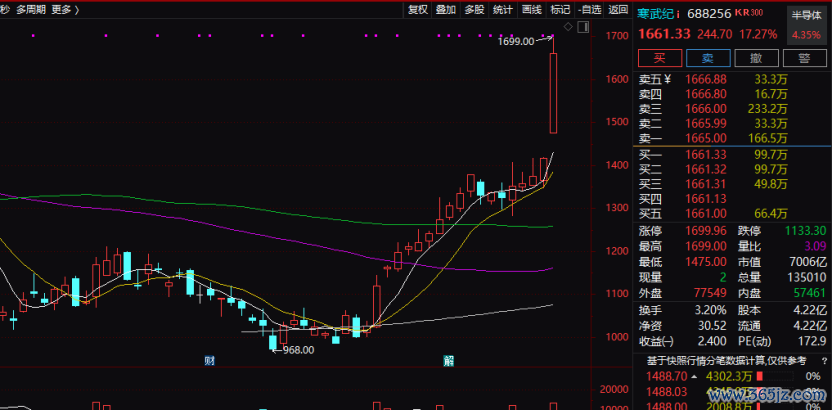Image resolution: width=832 pixels, height=410 pixels.
Task: Click the red volume bar in the 1488.70 row
Action: coord(759,377)
